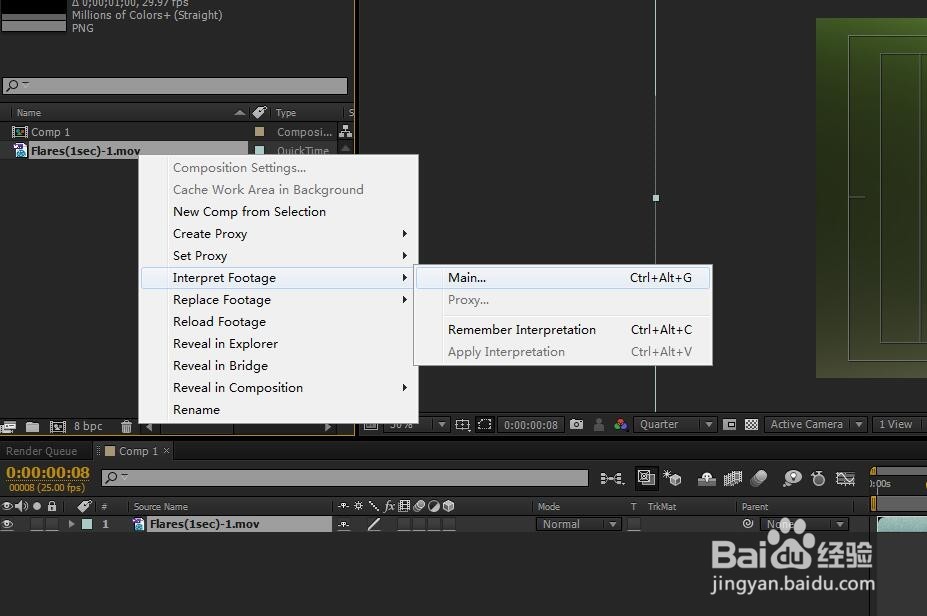
Task: Create a new folder in Project panel
Action: tap(33, 426)
